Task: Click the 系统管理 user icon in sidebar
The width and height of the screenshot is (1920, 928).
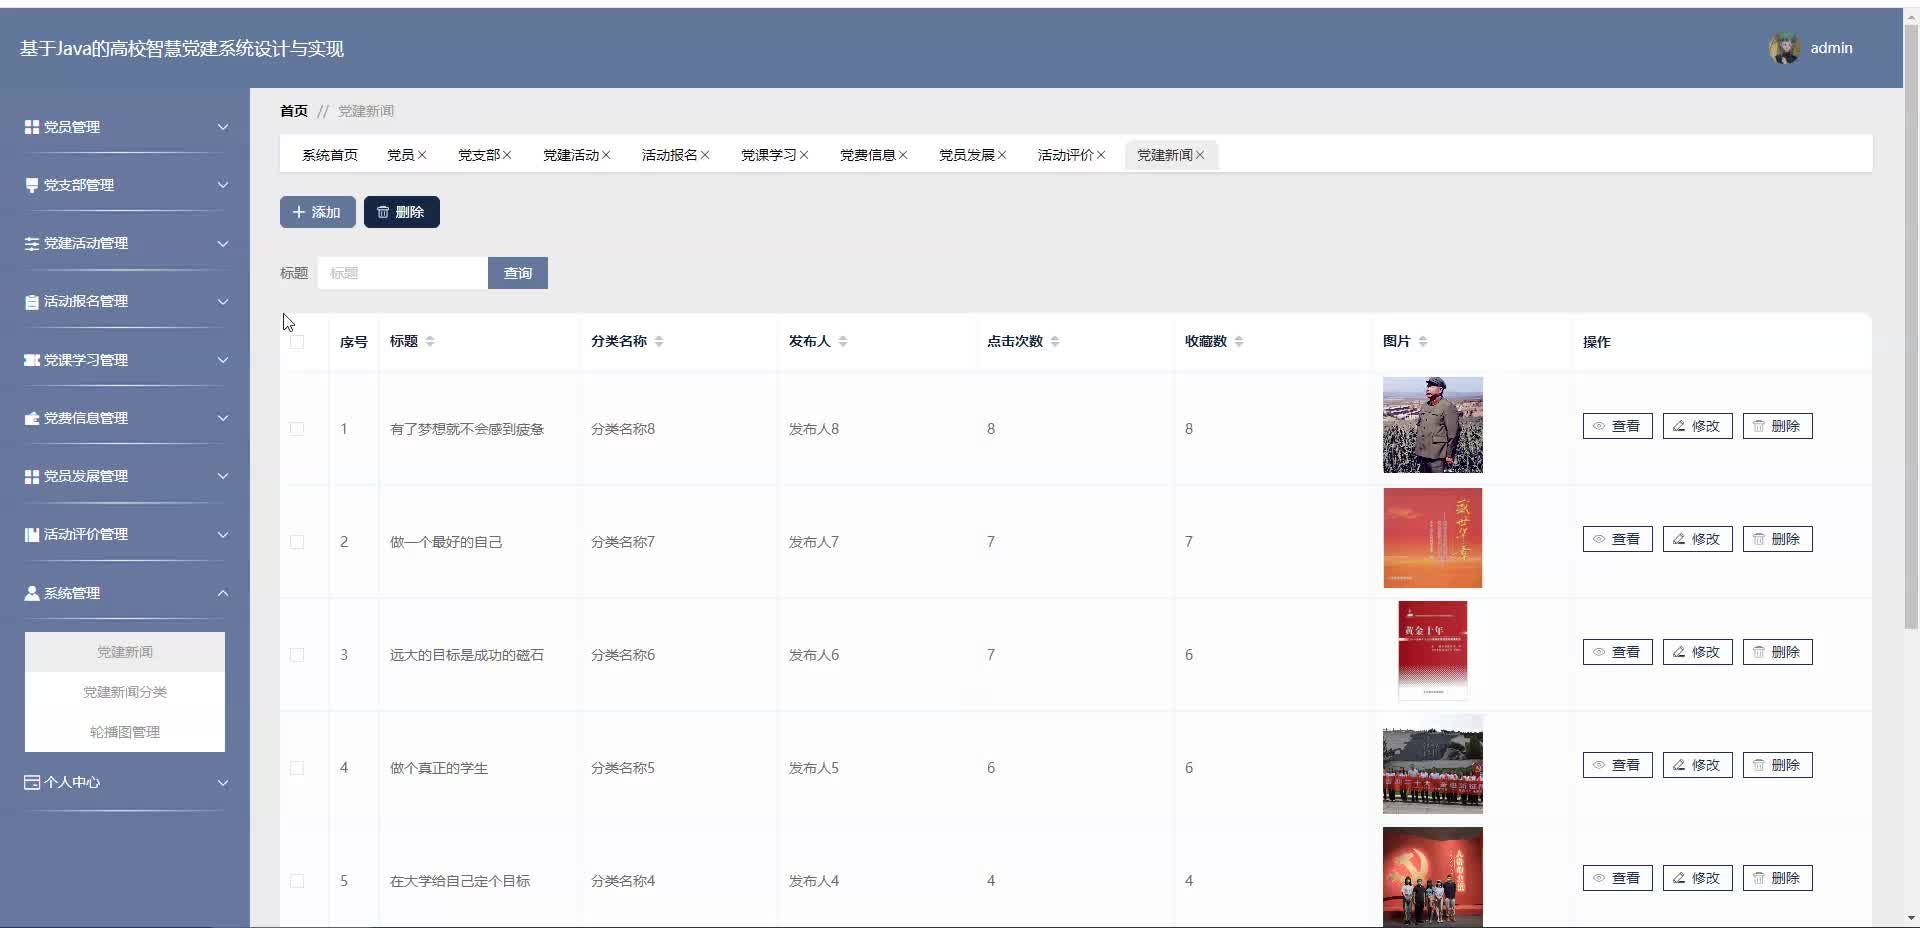Action: (x=32, y=593)
